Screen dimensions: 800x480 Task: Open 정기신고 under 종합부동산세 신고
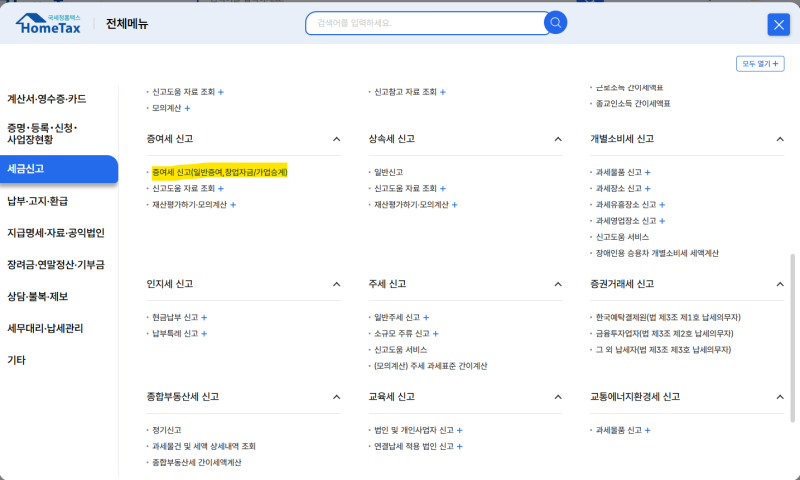click(x=167, y=431)
